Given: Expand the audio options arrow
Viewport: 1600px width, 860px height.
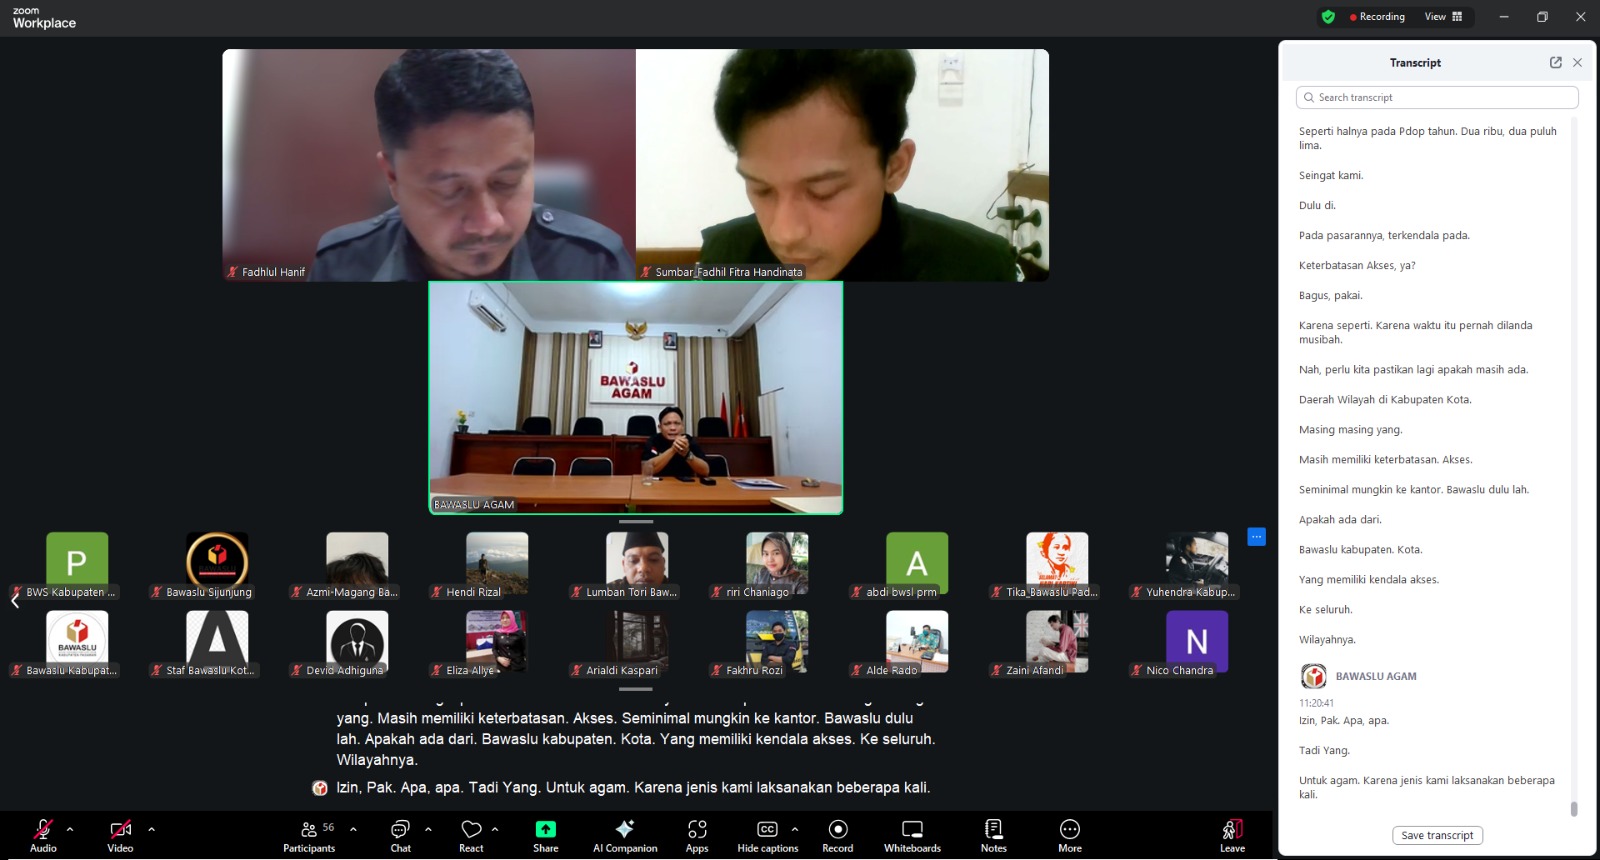Looking at the screenshot, I should point(70,829).
